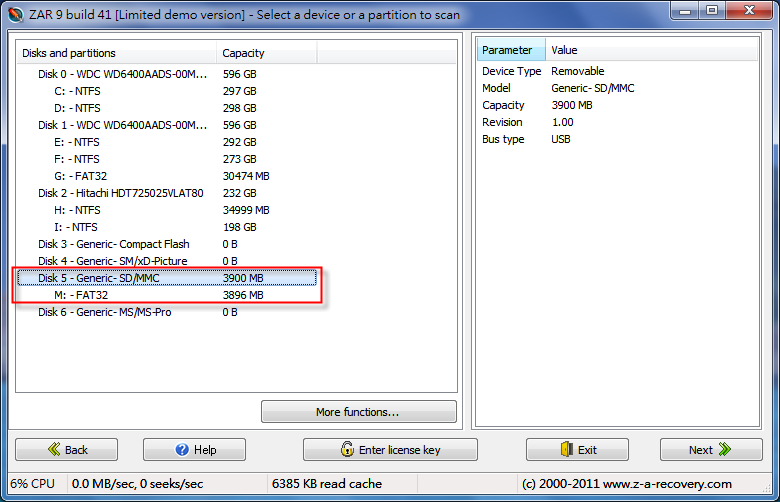This screenshot has height=502, width=780.
Task: Click the 6% CPU status bar entry
Action: click(x=33, y=484)
